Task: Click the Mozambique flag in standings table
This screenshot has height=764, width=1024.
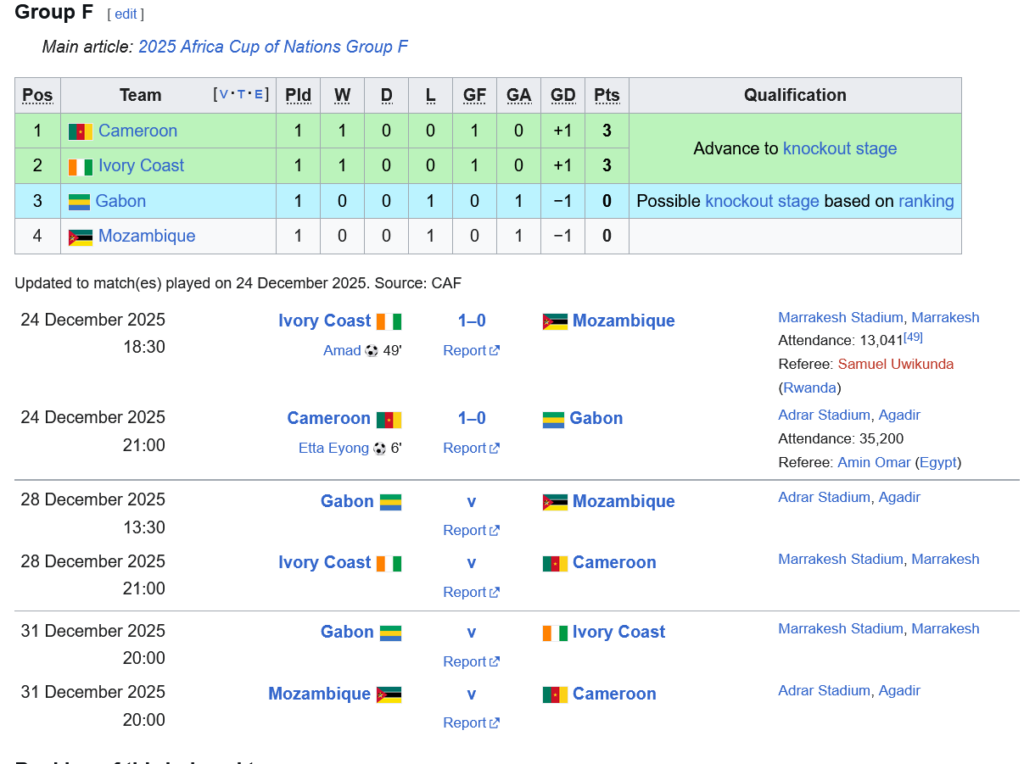Action: 80,237
